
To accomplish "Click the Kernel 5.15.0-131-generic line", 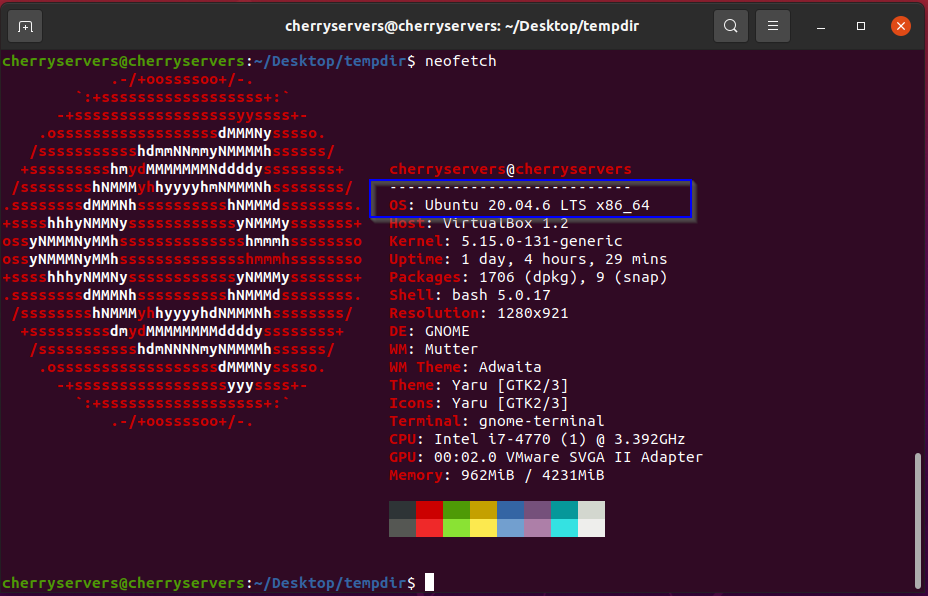I will click(505, 241).
